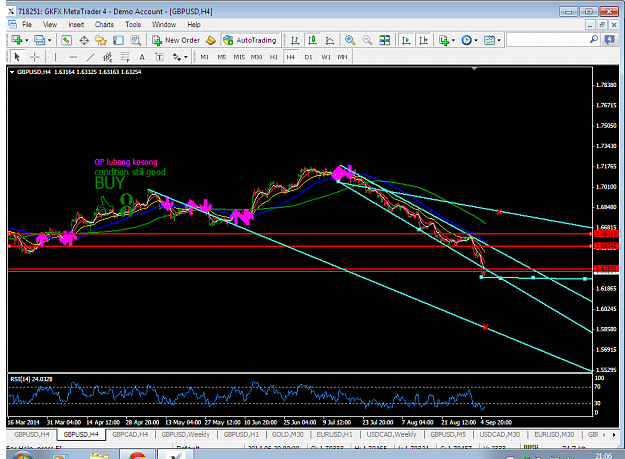
Task: Select the Horizontal Line drawing tool
Action: pyautogui.click(x=73, y=57)
